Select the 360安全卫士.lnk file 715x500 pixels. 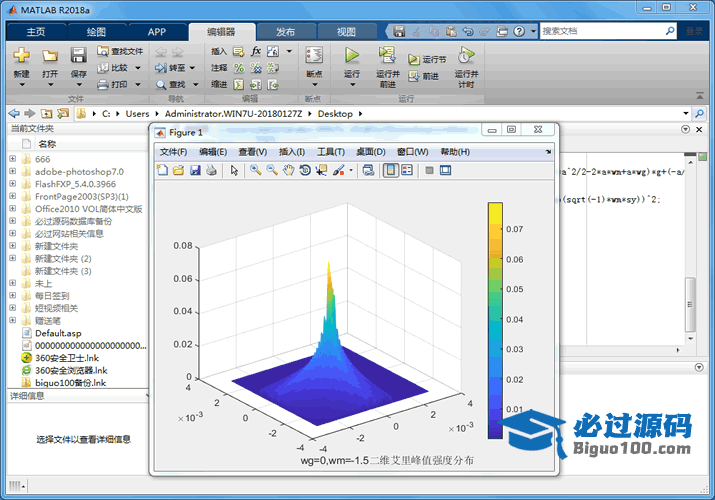(67, 358)
